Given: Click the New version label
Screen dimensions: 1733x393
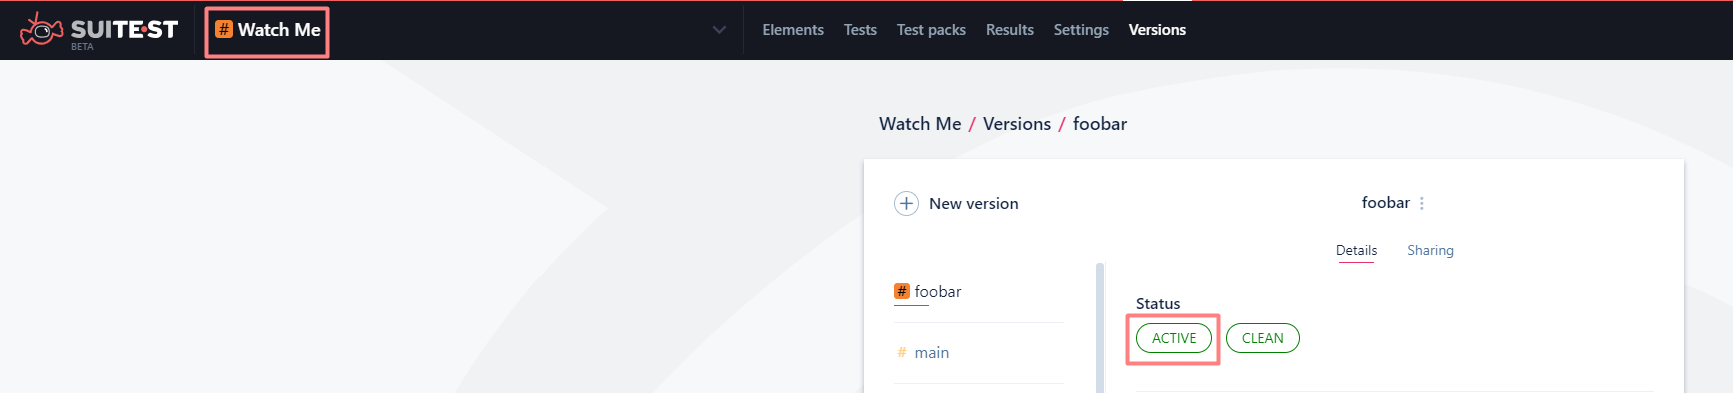Looking at the screenshot, I should 974,203.
